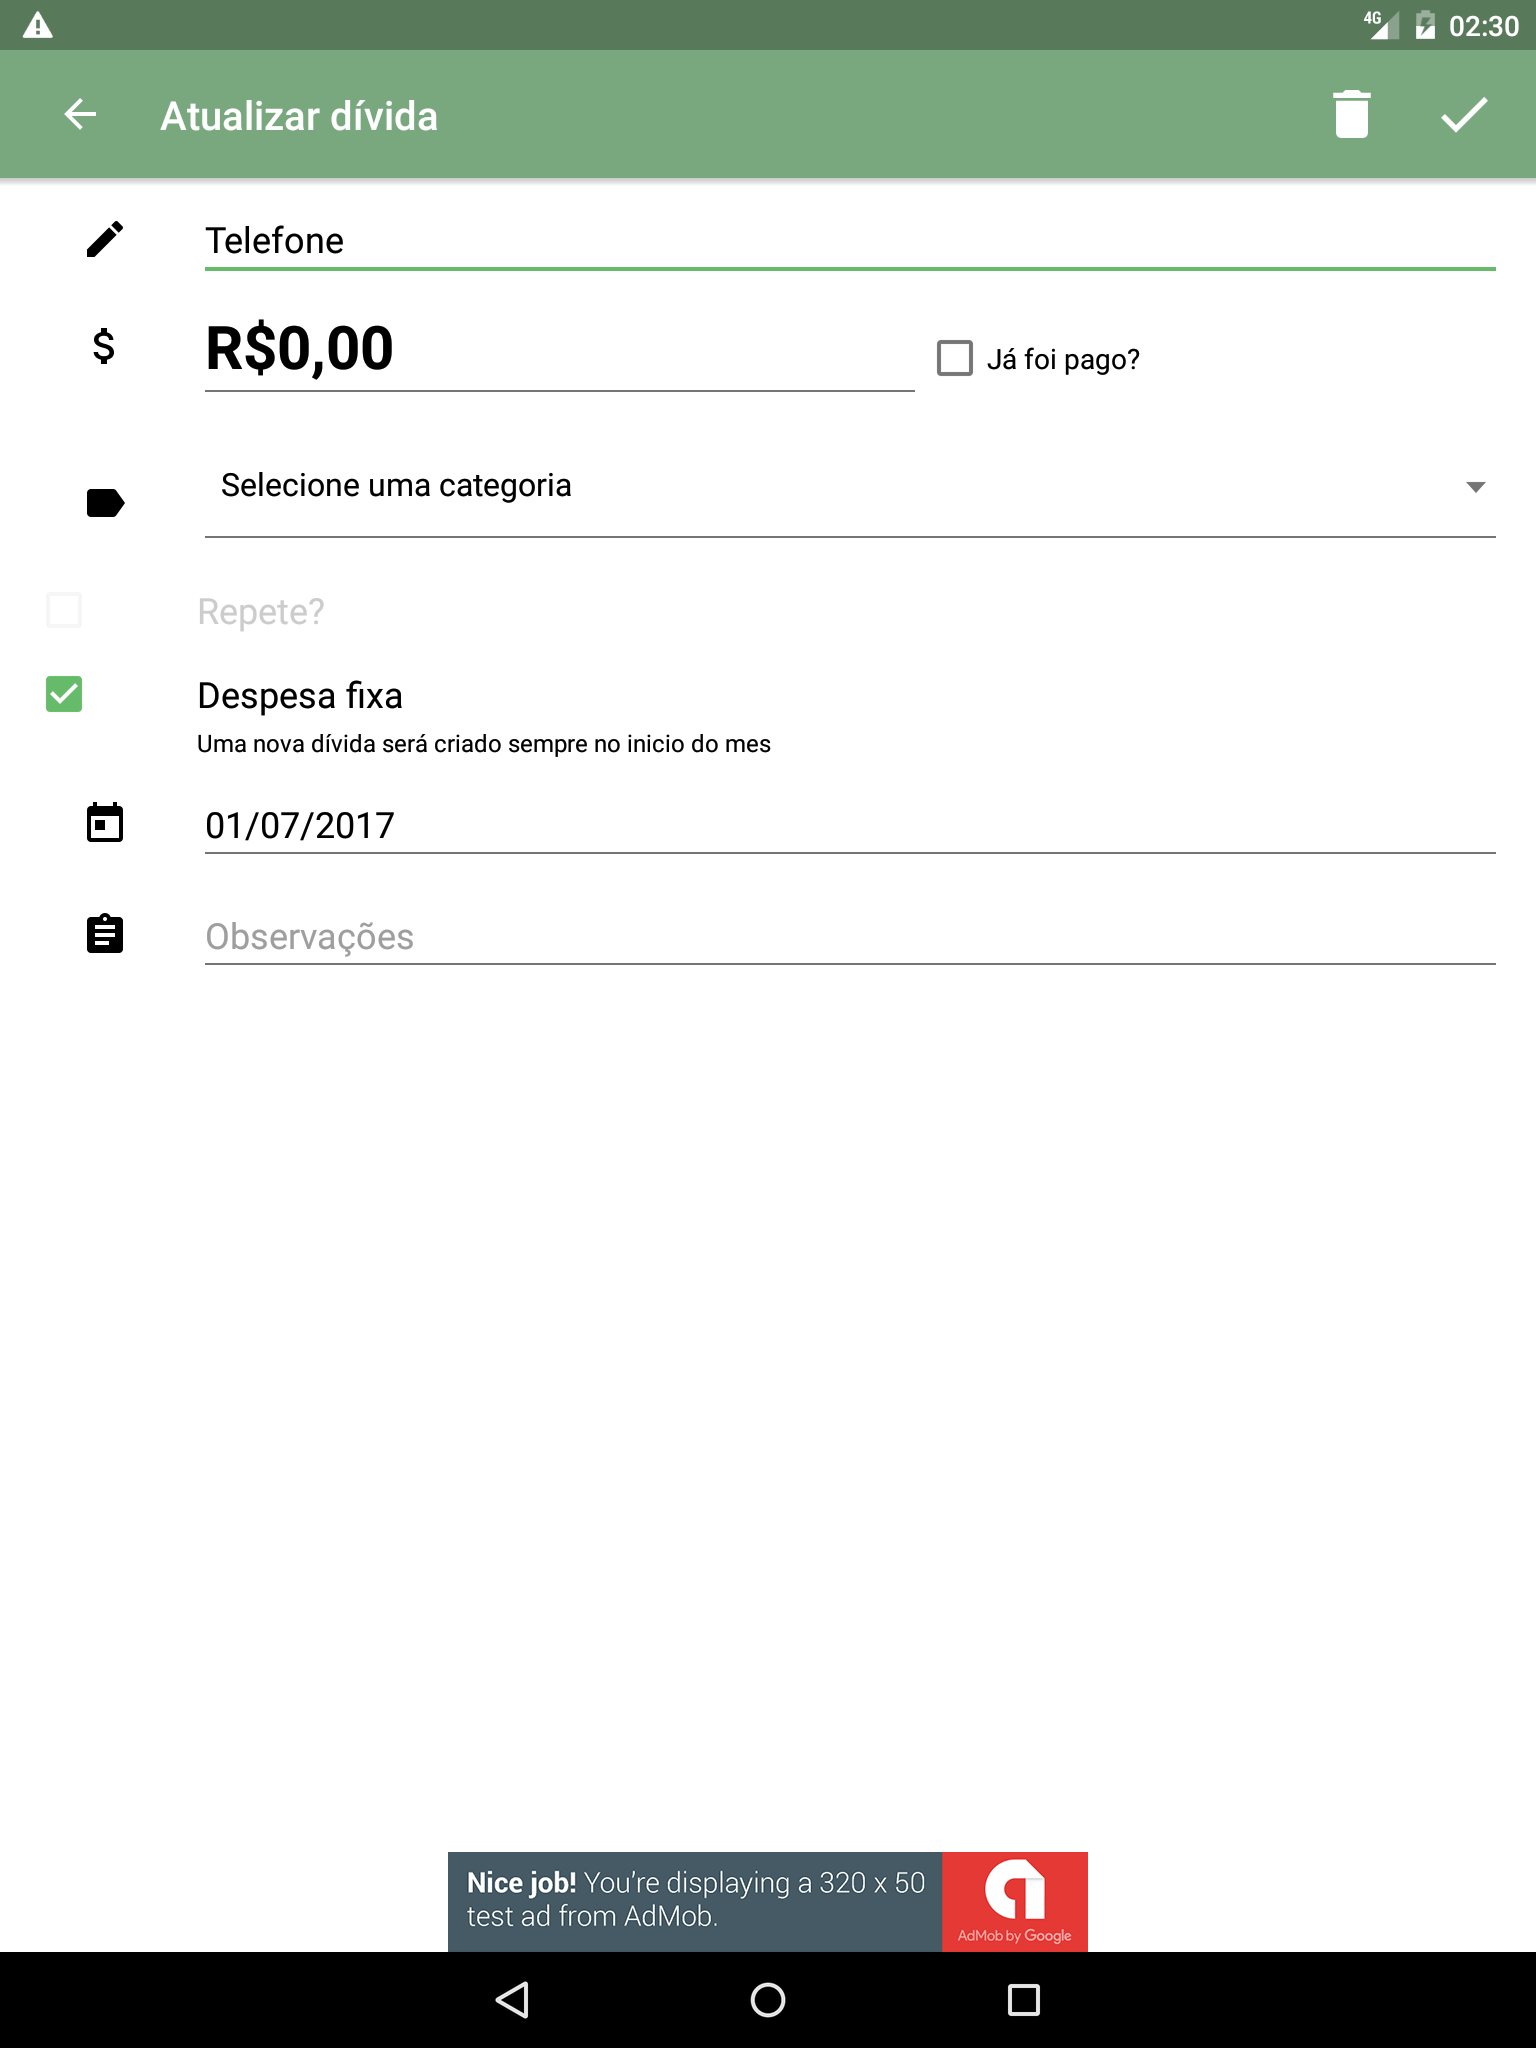The height and width of the screenshot is (2048, 1536).
Task: Toggle the 'Repete?' checkbox
Action: 64,610
